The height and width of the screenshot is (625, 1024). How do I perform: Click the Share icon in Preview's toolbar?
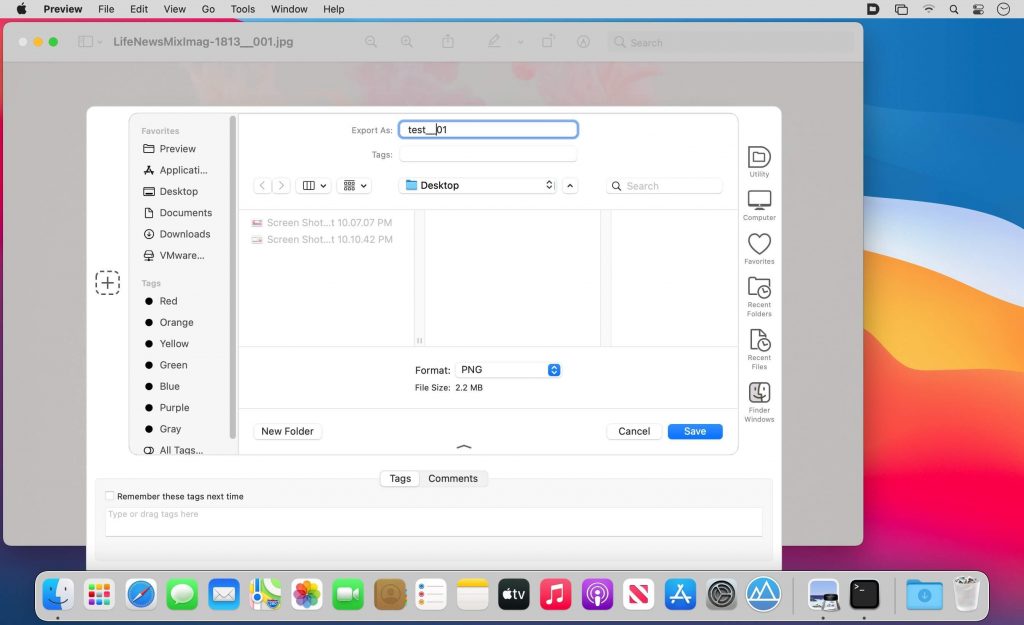click(447, 42)
